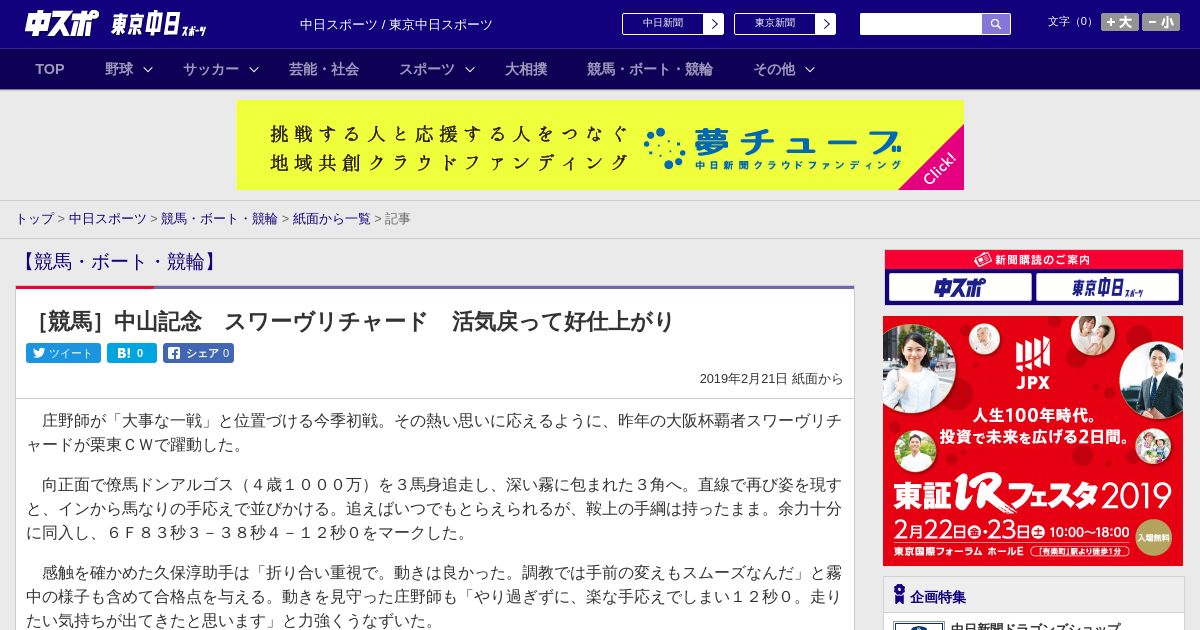Open the 中日新聞 arrow button
Image resolution: width=1200 pixels, height=630 pixels.
pos(713,24)
